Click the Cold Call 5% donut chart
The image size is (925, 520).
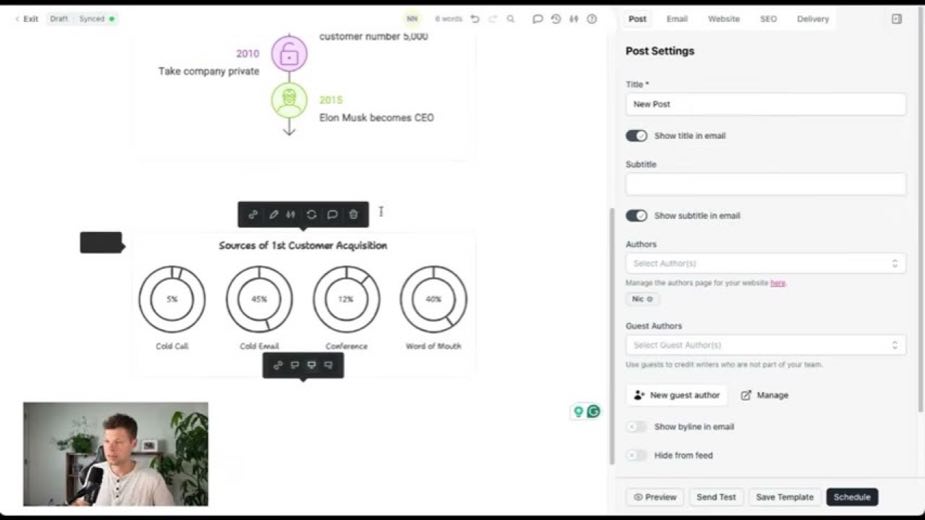pyautogui.click(x=172, y=299)
